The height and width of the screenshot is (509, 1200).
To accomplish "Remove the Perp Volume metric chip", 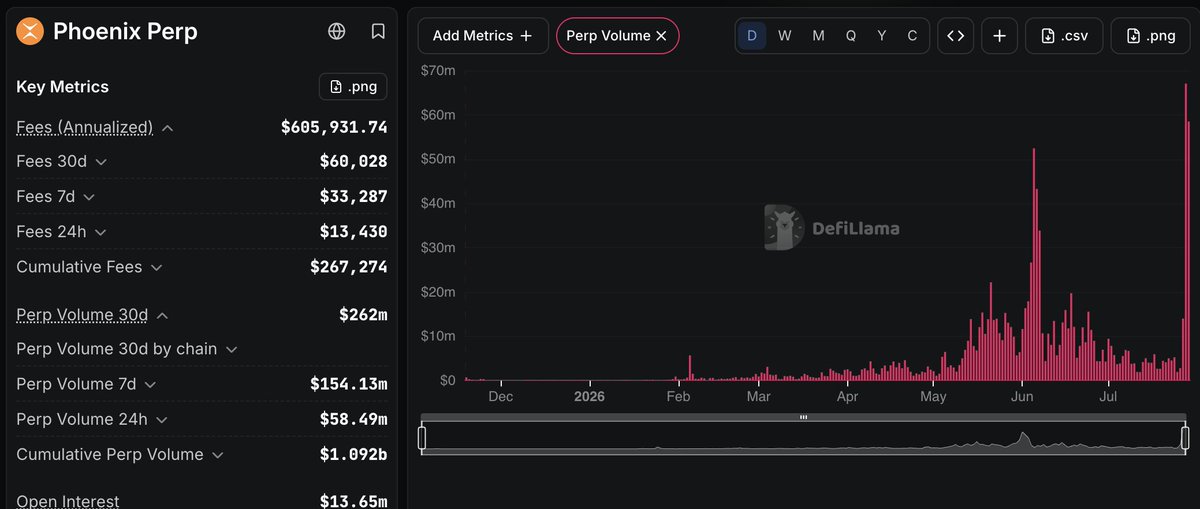I will (660, 36).
